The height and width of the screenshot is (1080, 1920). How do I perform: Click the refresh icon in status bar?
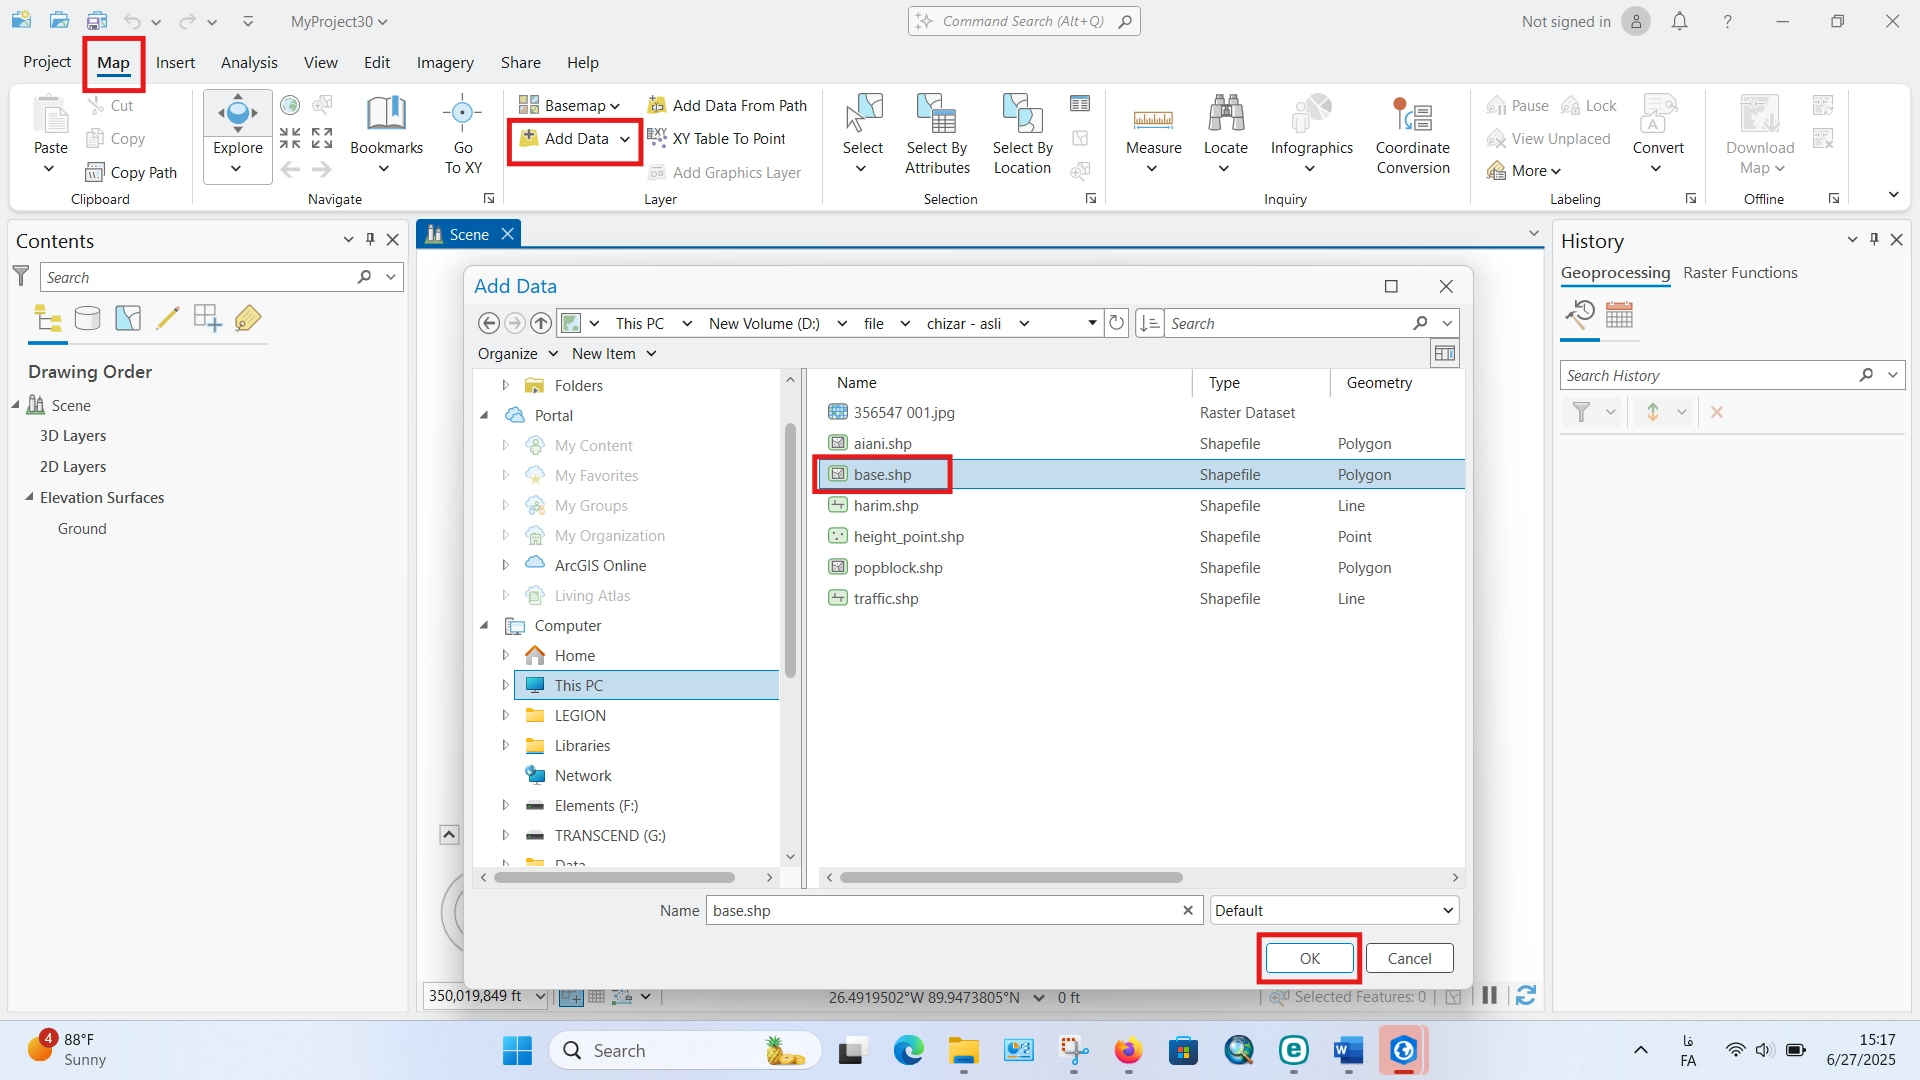(x=1525, y=996)
